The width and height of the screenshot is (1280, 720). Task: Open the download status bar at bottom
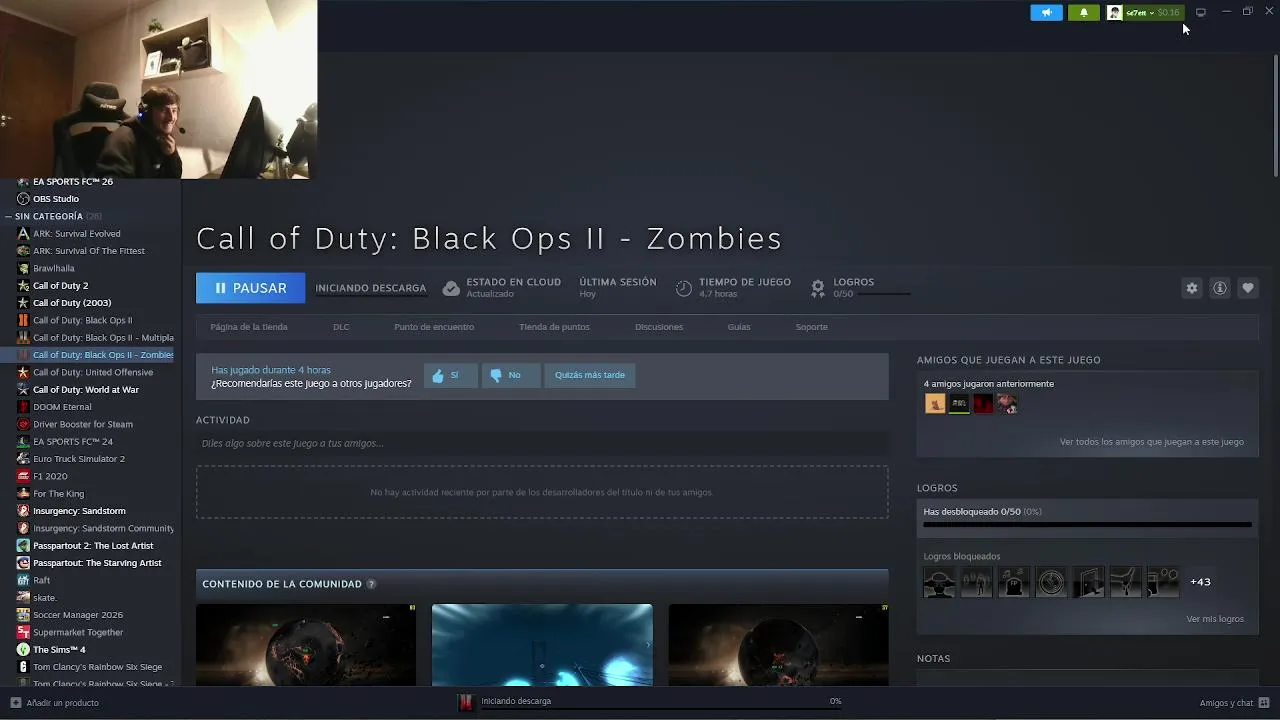tap(650, 702)
